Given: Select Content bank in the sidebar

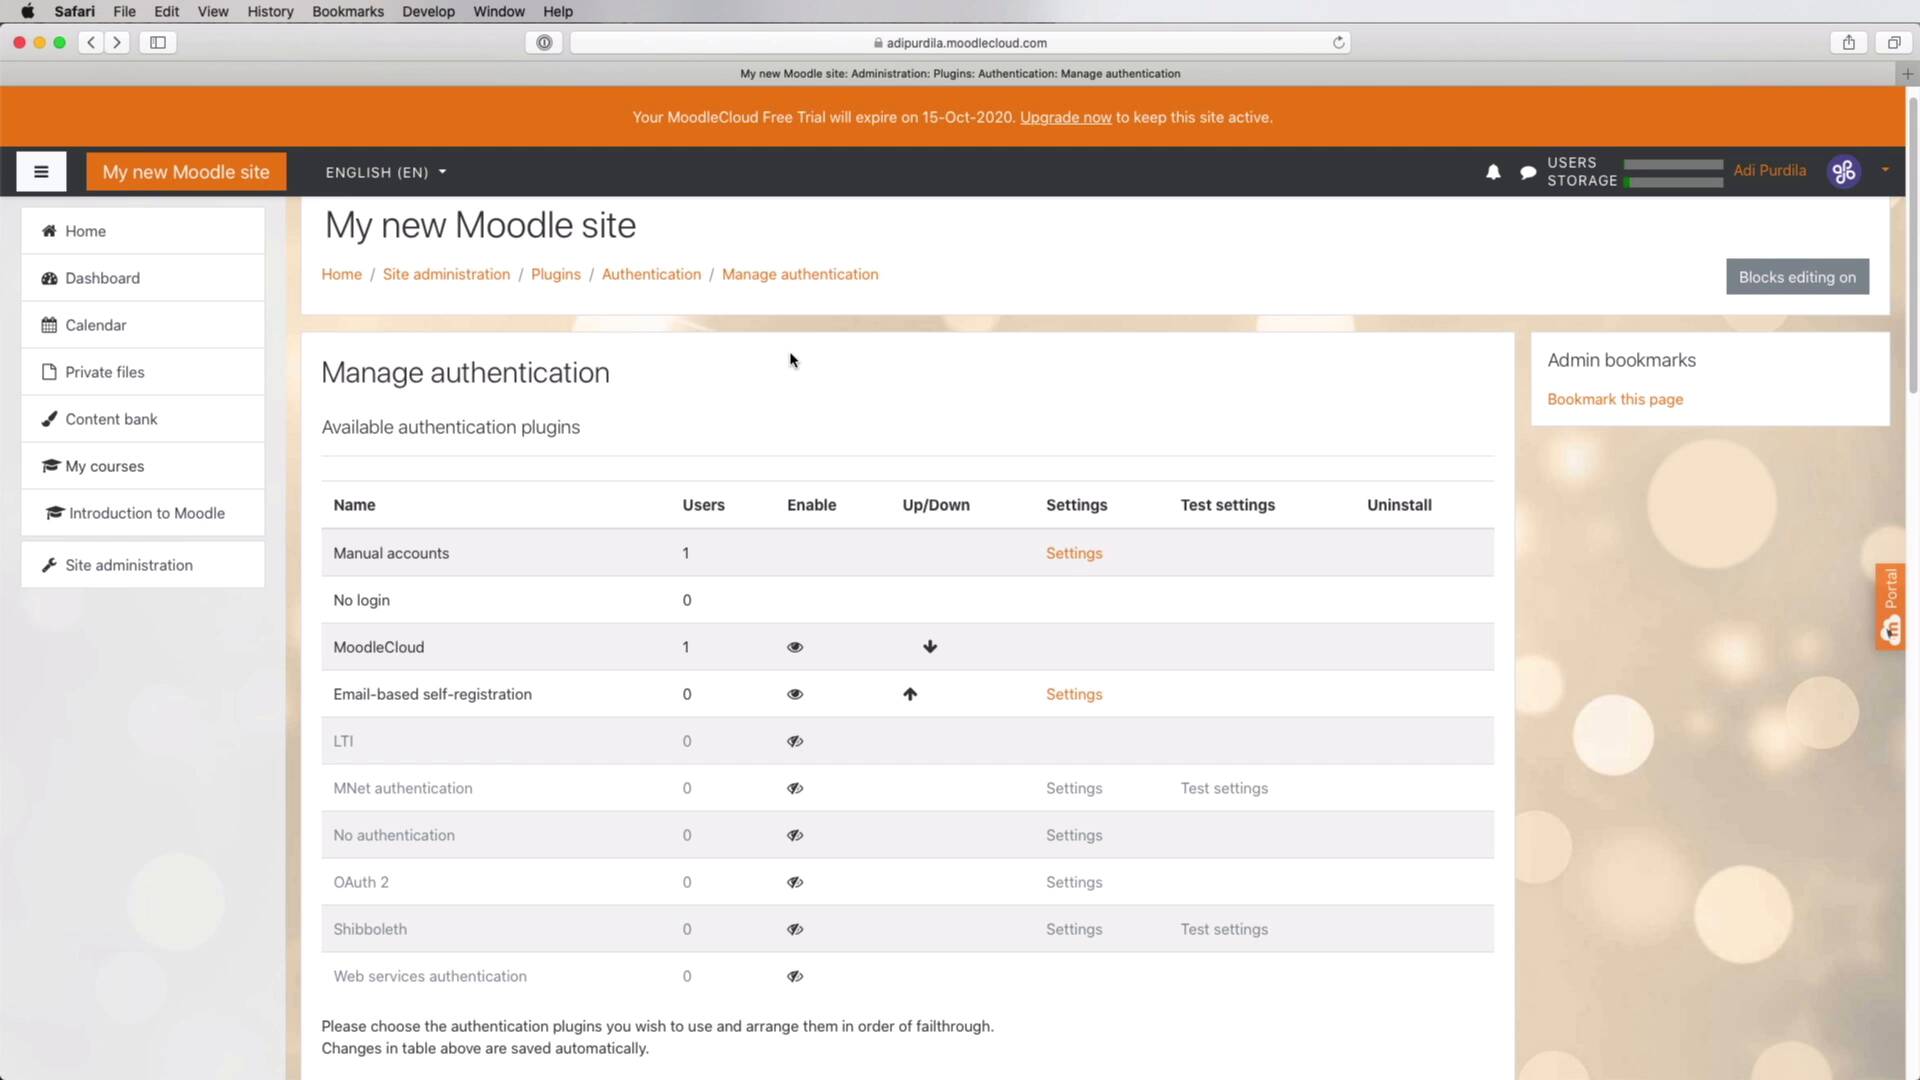Looking at the screenshot, I should click(x=110, y=419).
